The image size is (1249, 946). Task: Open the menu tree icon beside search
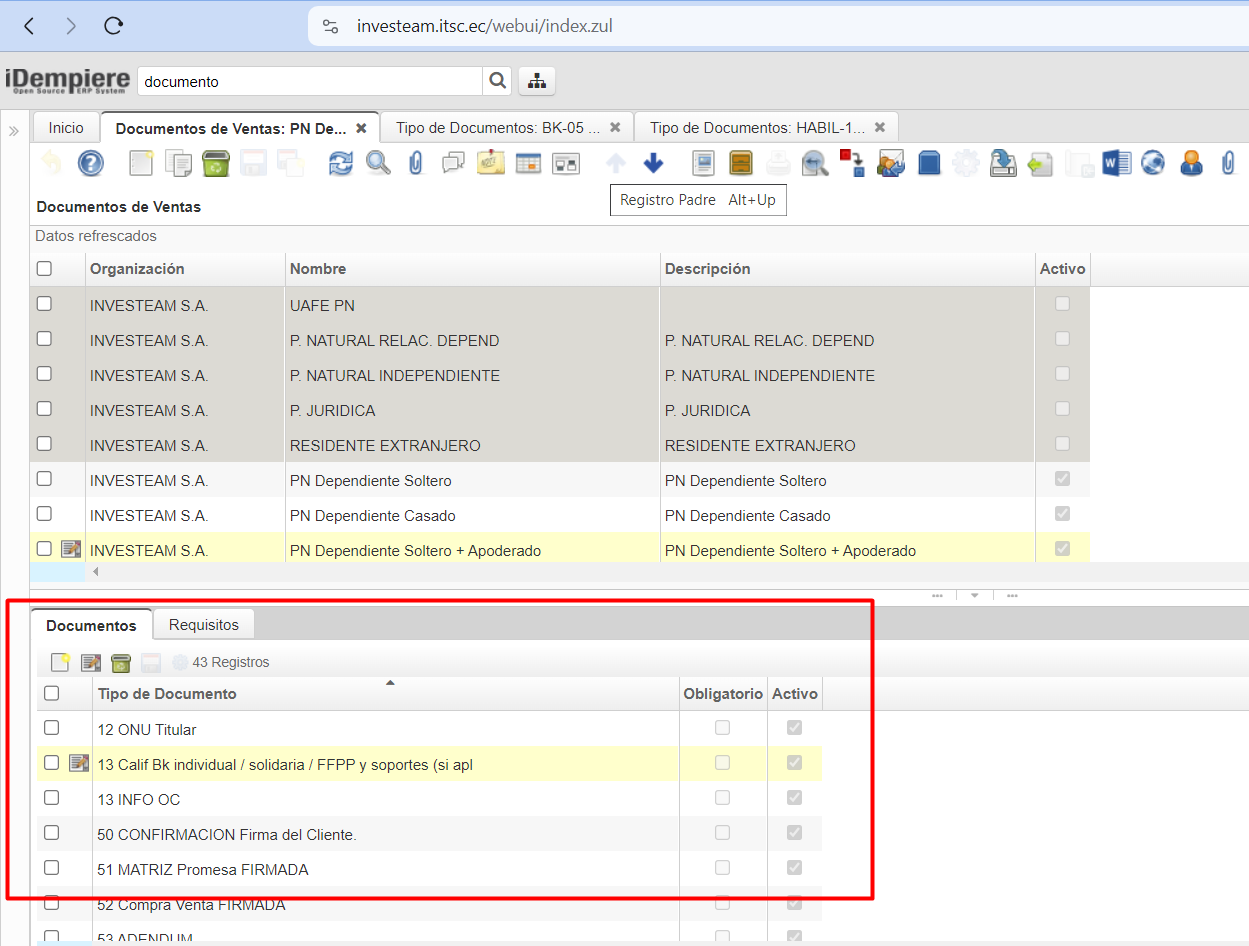537,81
